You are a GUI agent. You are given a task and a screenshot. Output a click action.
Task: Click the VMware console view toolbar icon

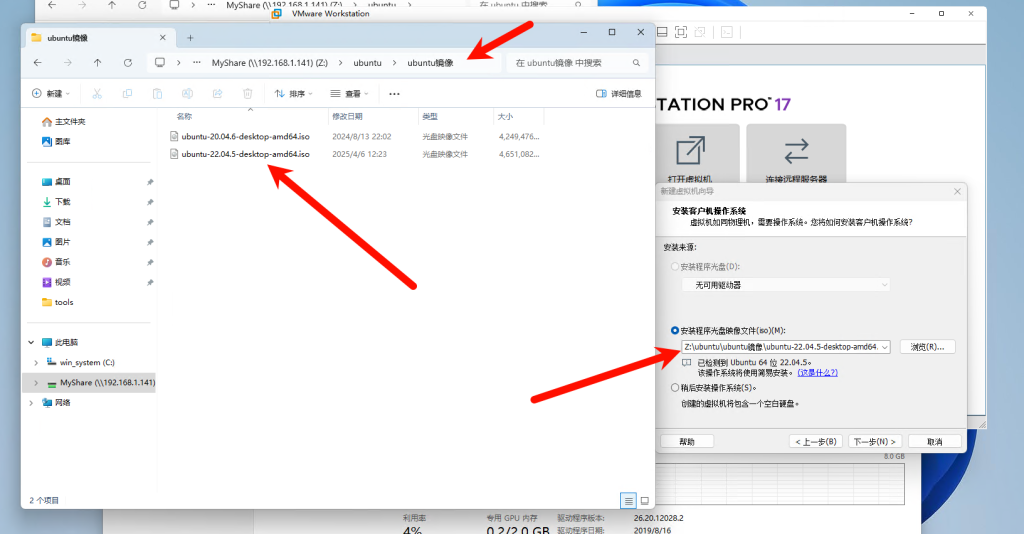pos(727,32)
